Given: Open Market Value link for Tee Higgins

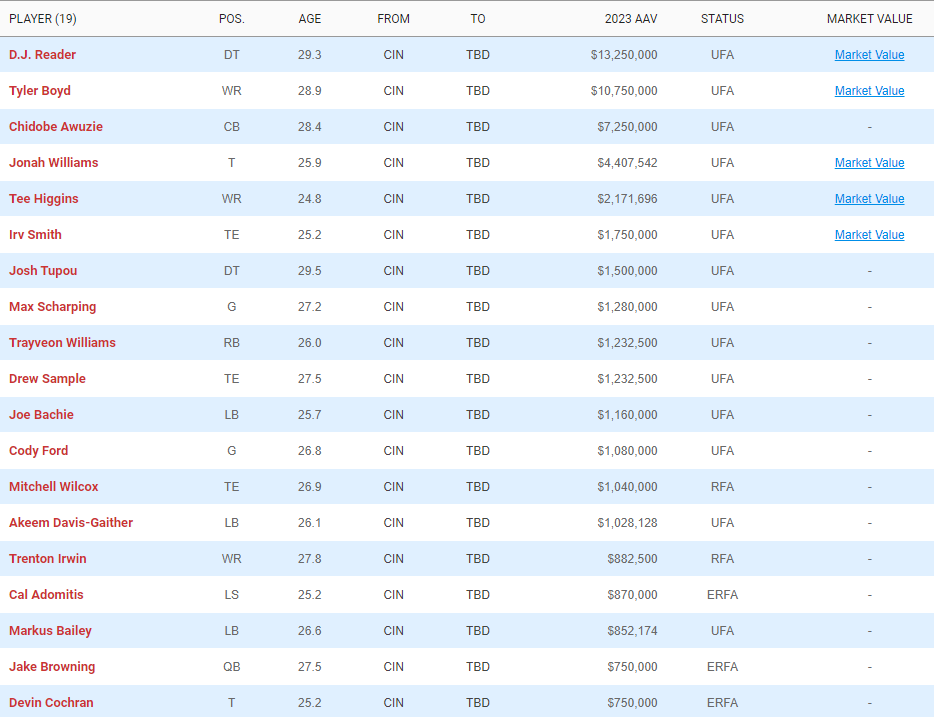Looking at the screenshot, I should coord(869,199).
